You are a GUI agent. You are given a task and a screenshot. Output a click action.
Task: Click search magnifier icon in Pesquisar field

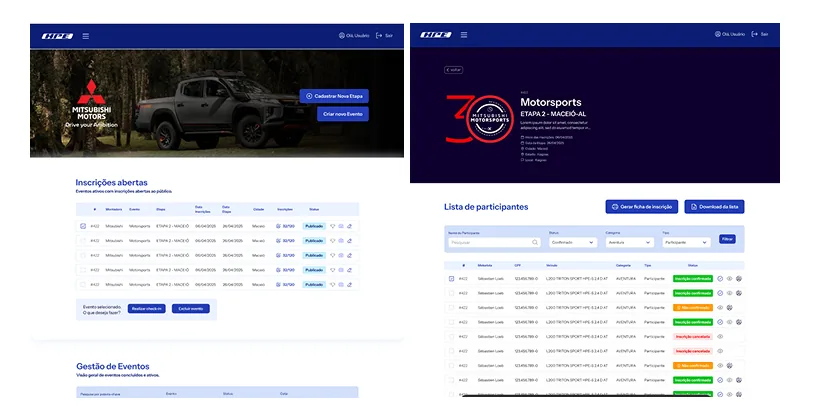click(x=535, y=242)
